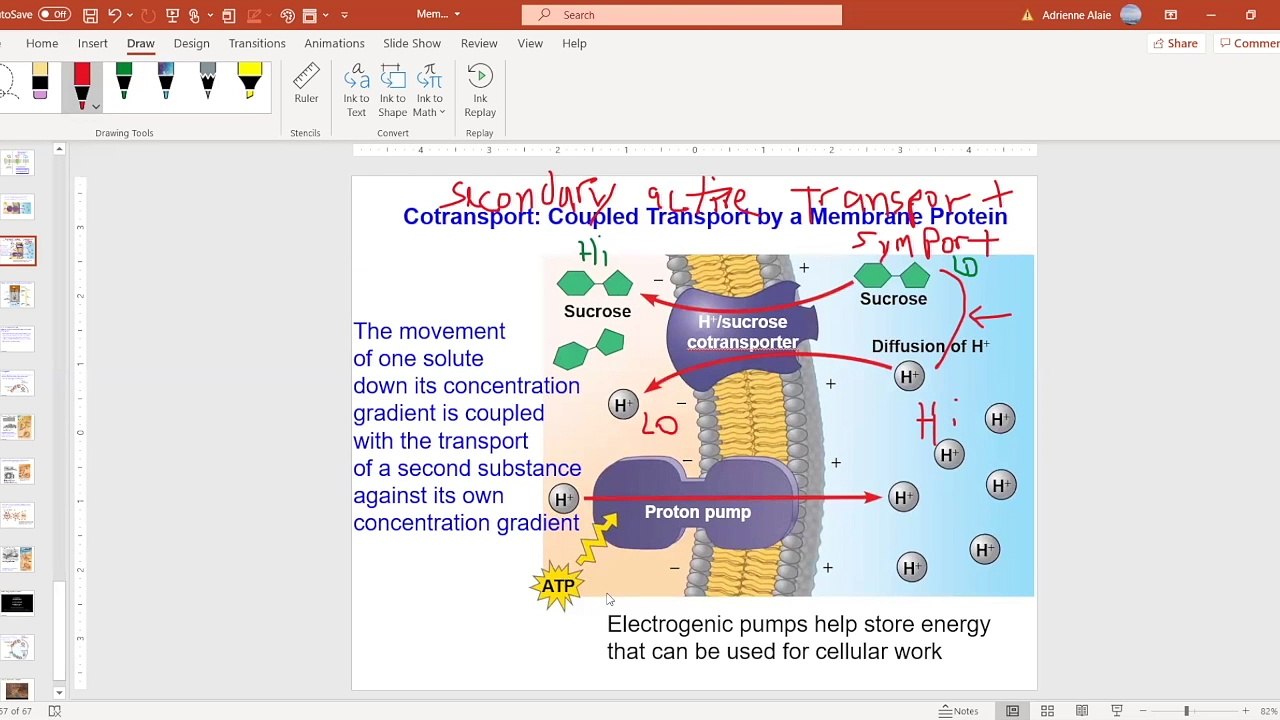Switch to Slide Sorter view
The width and height of the screenshot is (1280, 720).
[1047, 711]
